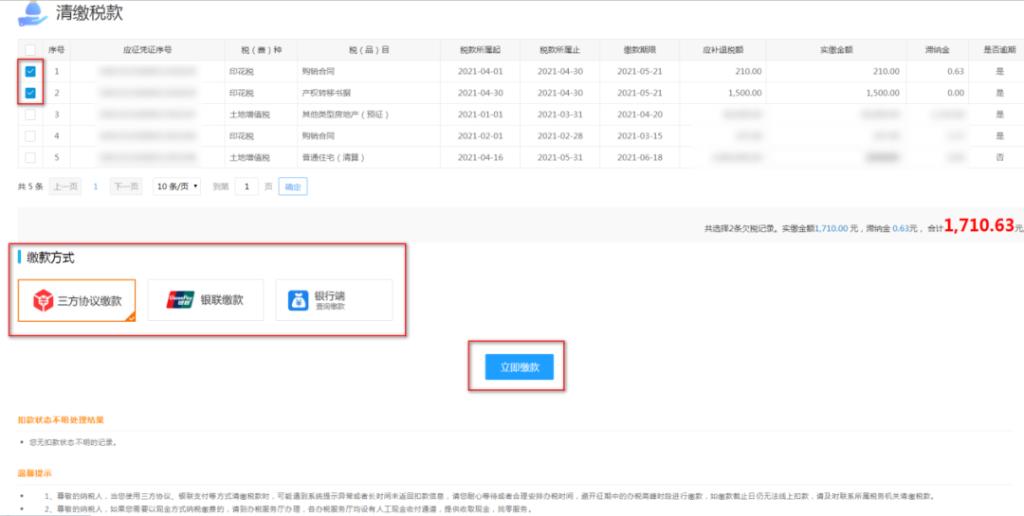Choose the UnionPay 银联缴款 logo

coord(181,300)
